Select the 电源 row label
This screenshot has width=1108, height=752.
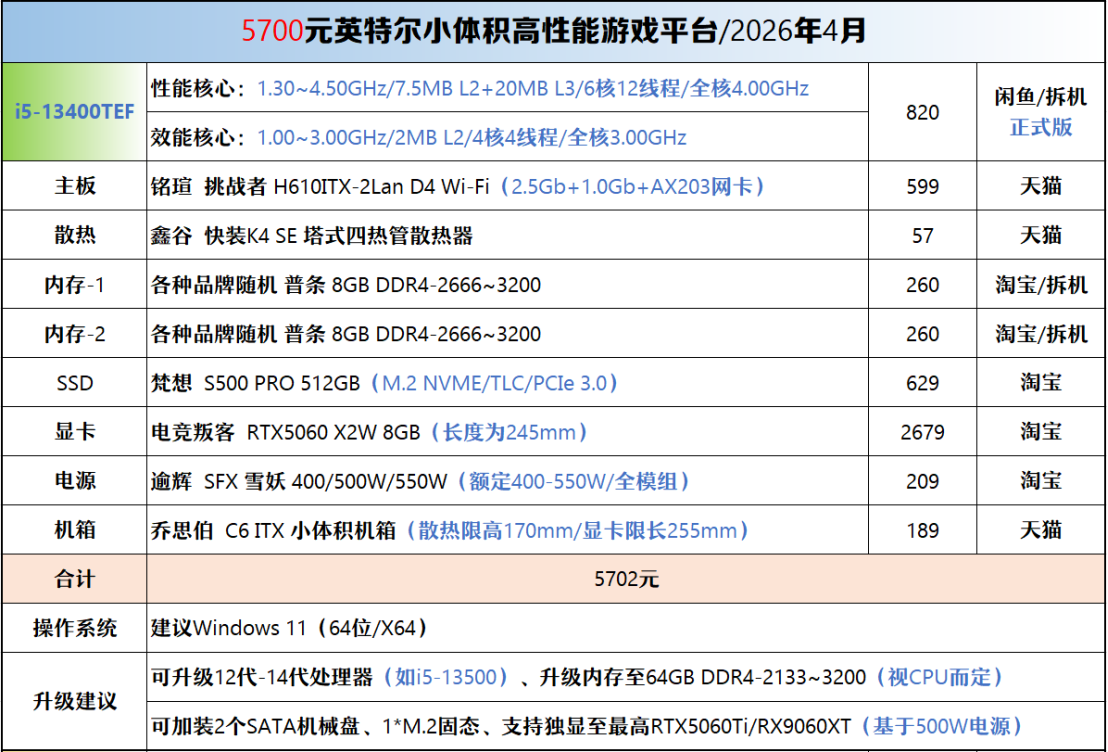[74, 481]
